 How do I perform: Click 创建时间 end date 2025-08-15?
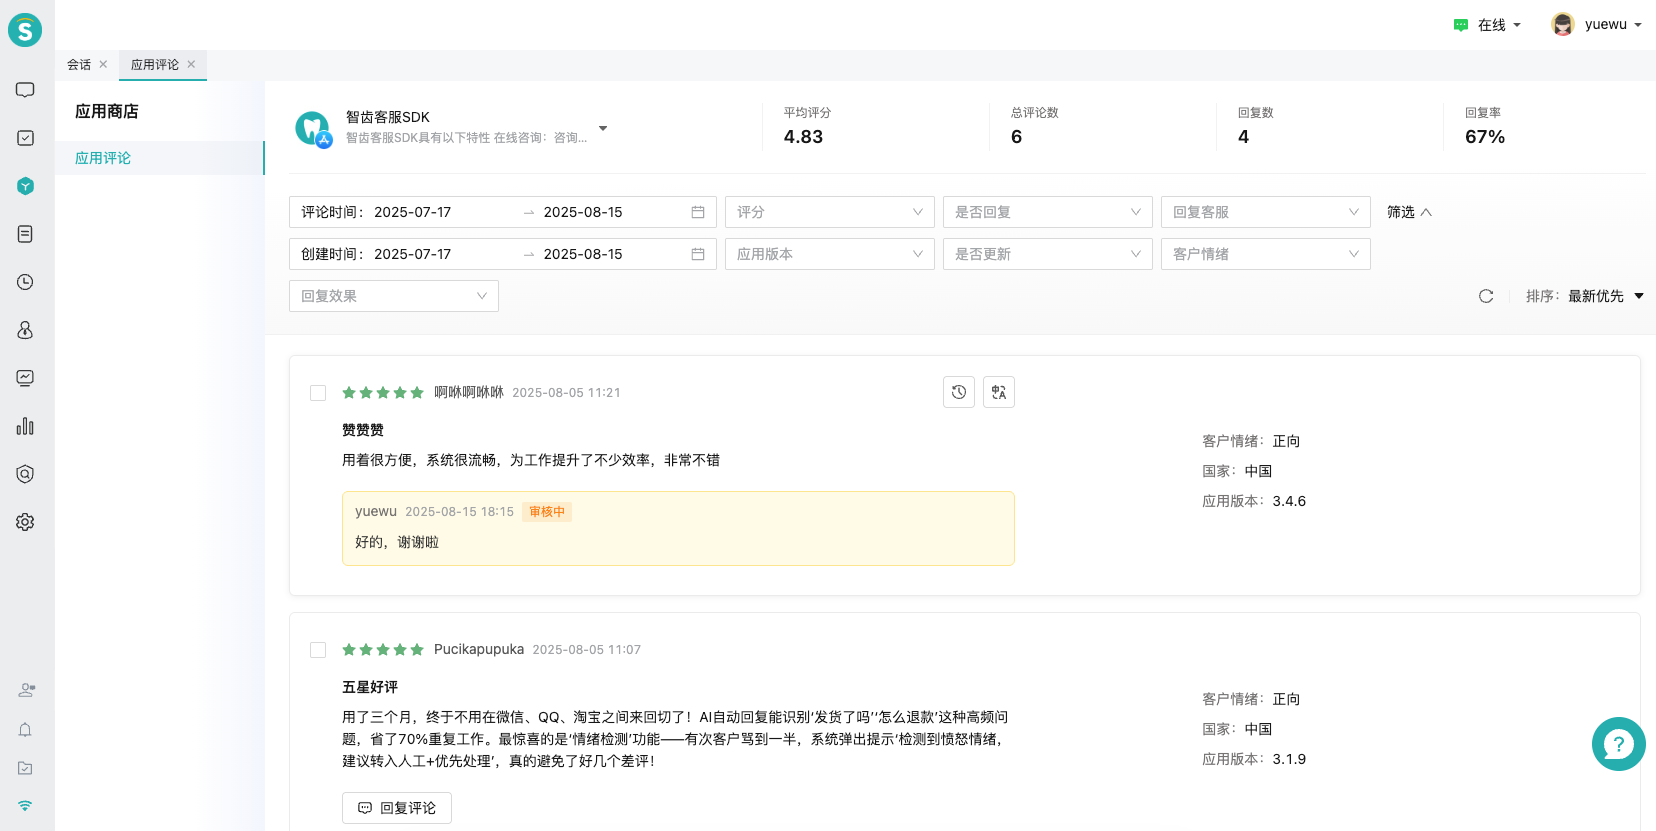[583, 254]
